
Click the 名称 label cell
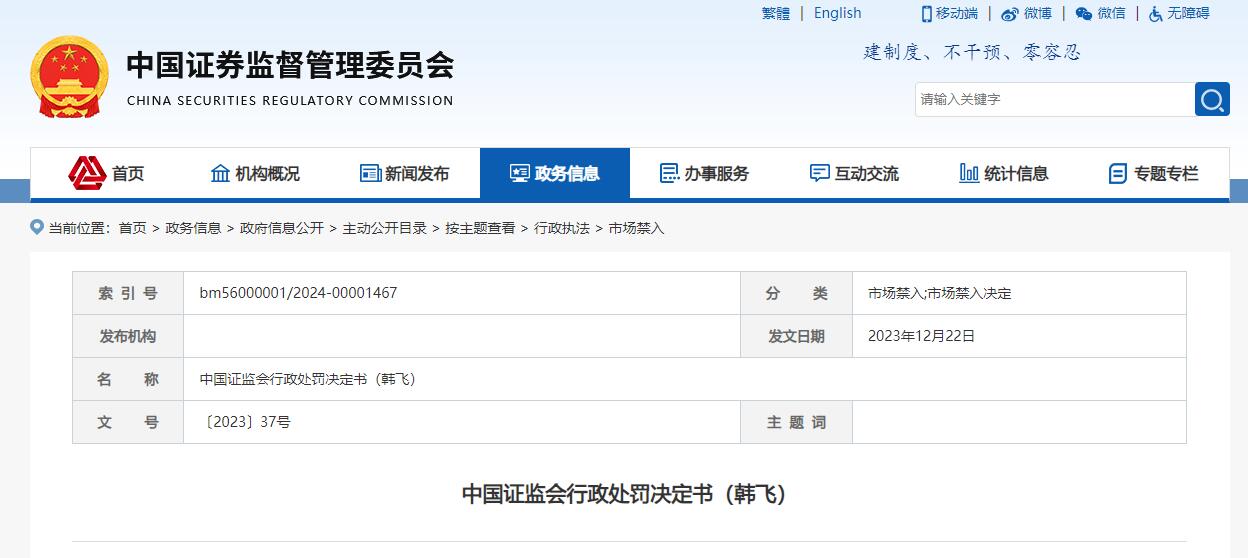point(128,379)
